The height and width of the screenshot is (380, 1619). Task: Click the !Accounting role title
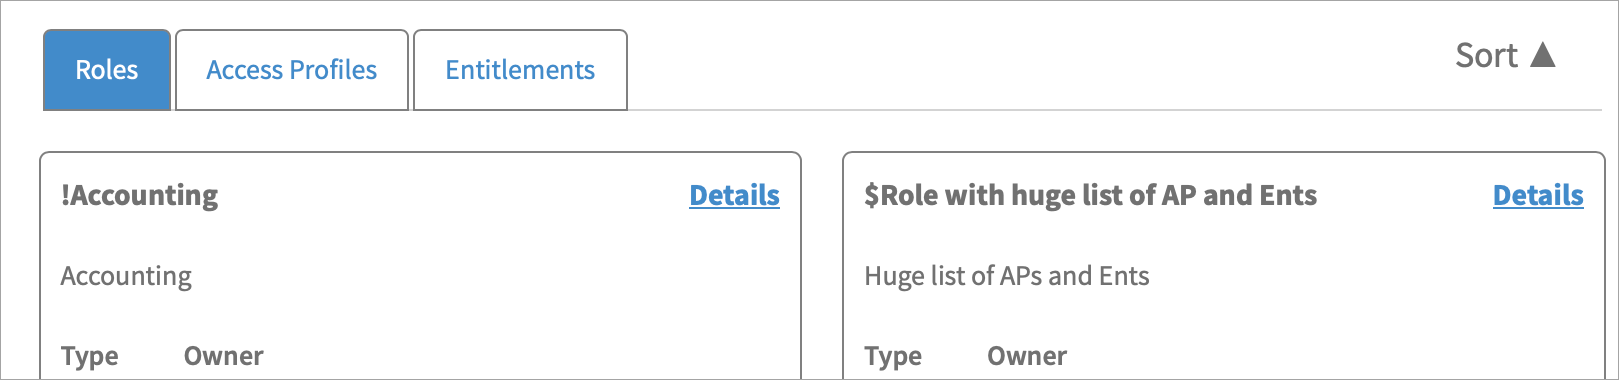pyautogui.click(x=139, y=195)
